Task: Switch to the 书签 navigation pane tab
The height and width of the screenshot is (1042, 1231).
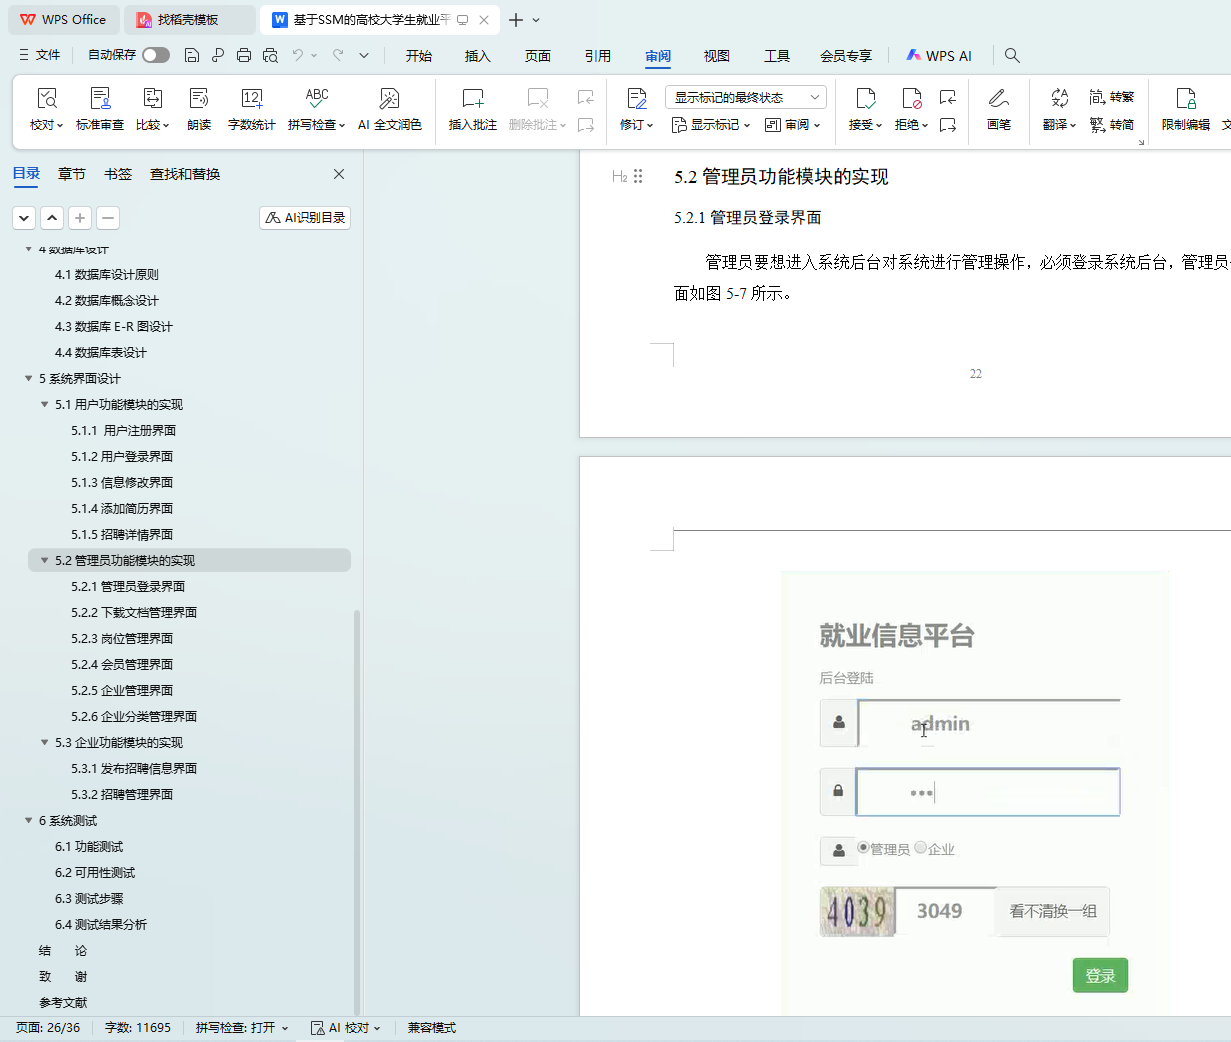Action: coord(118,174)
